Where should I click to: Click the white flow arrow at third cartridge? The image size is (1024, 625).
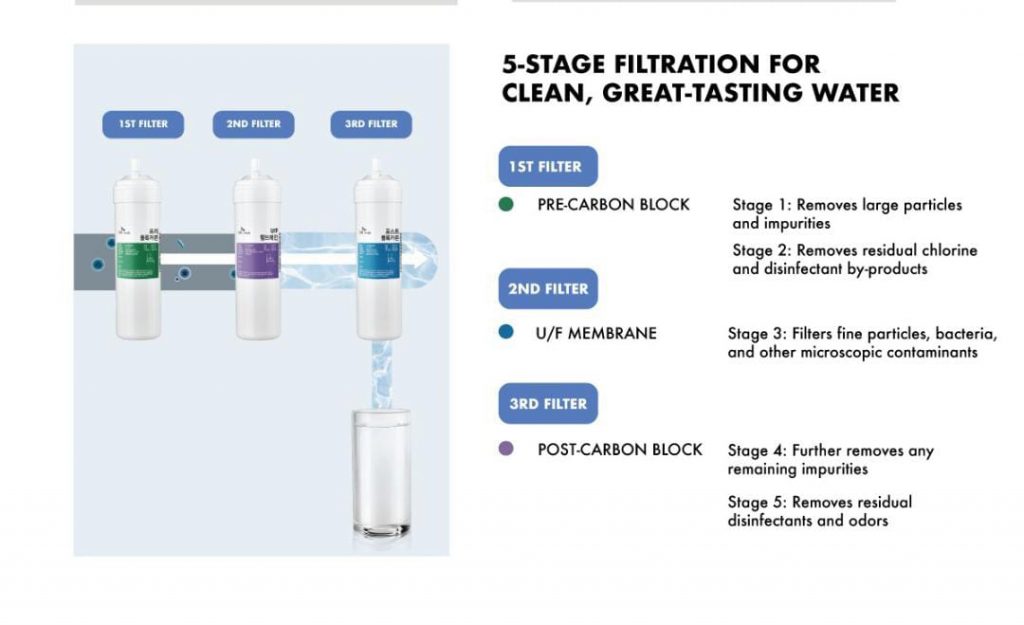pyautogui.click(x=418, y=260)
